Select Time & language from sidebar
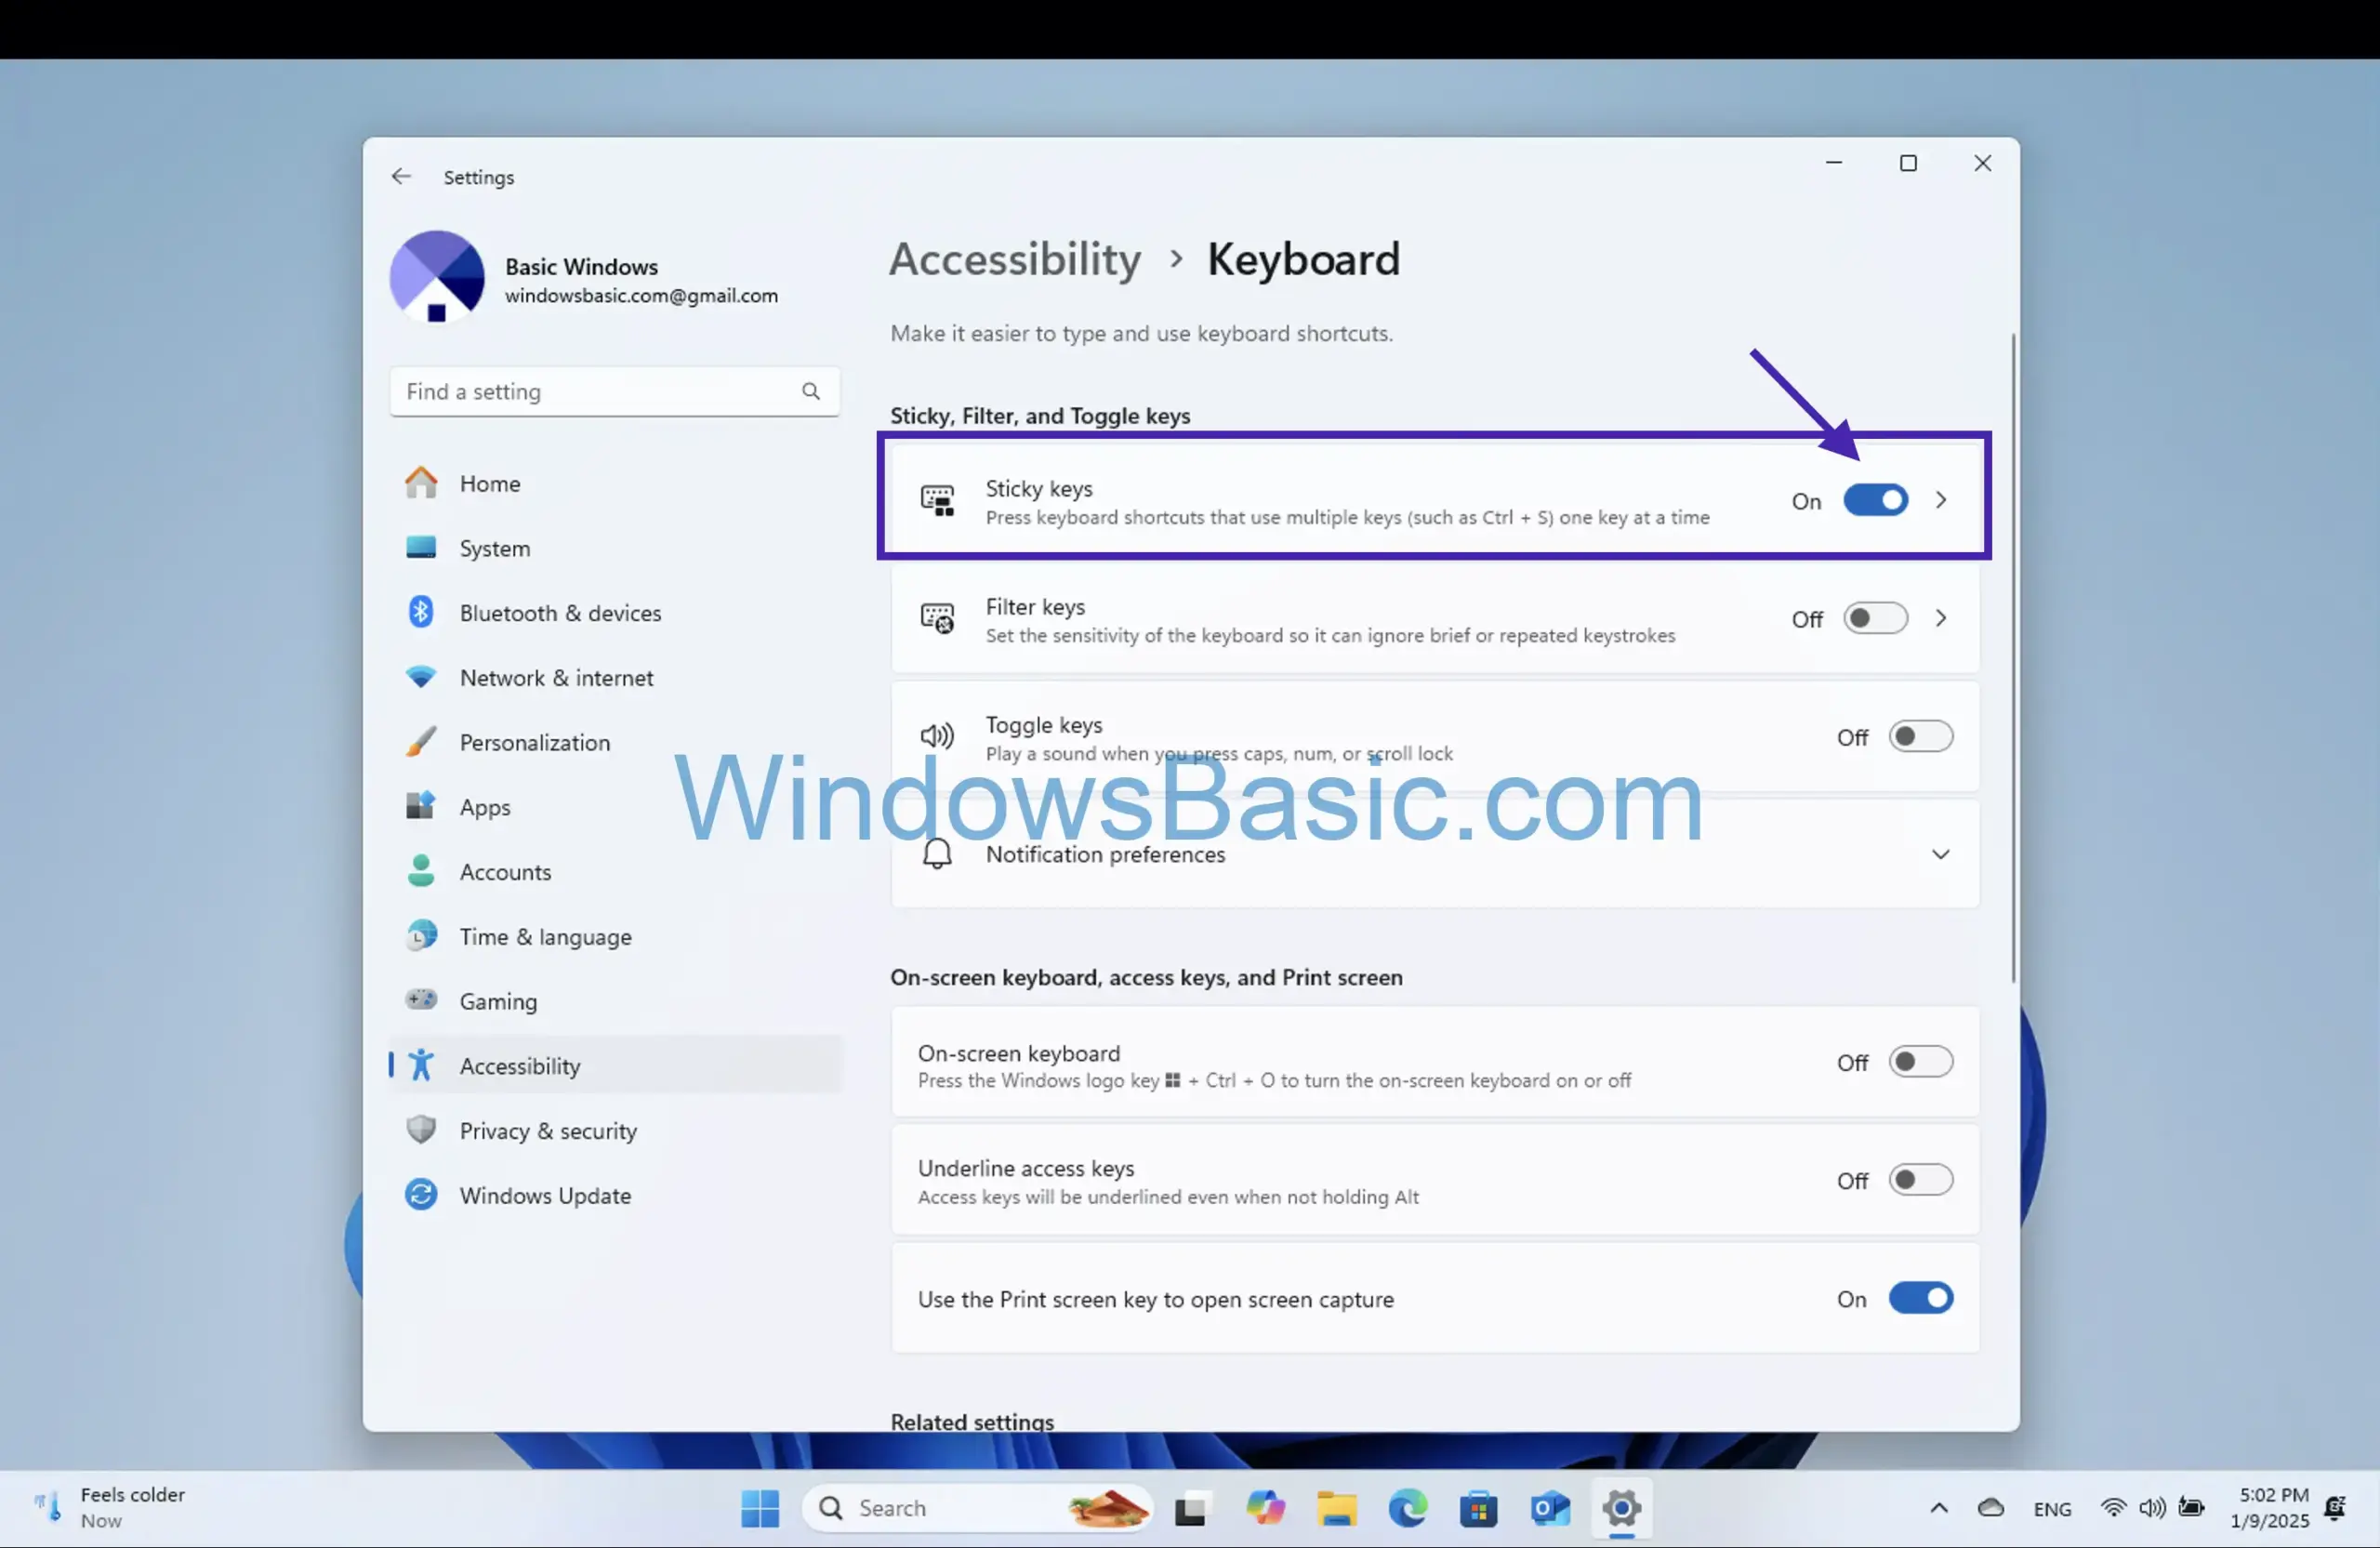 545,935
